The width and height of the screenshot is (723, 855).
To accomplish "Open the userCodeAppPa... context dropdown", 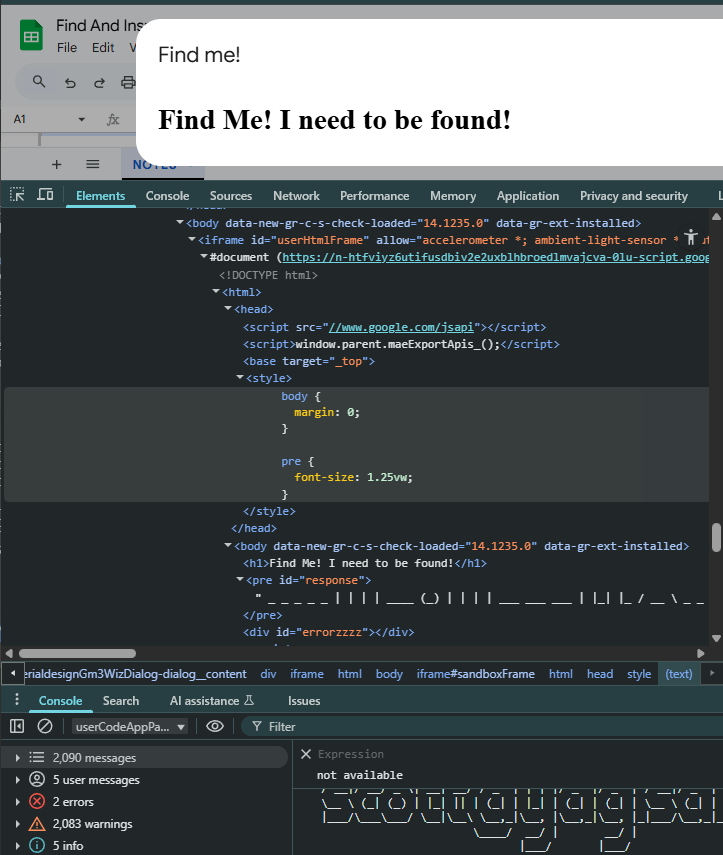I will pos(130,727).
